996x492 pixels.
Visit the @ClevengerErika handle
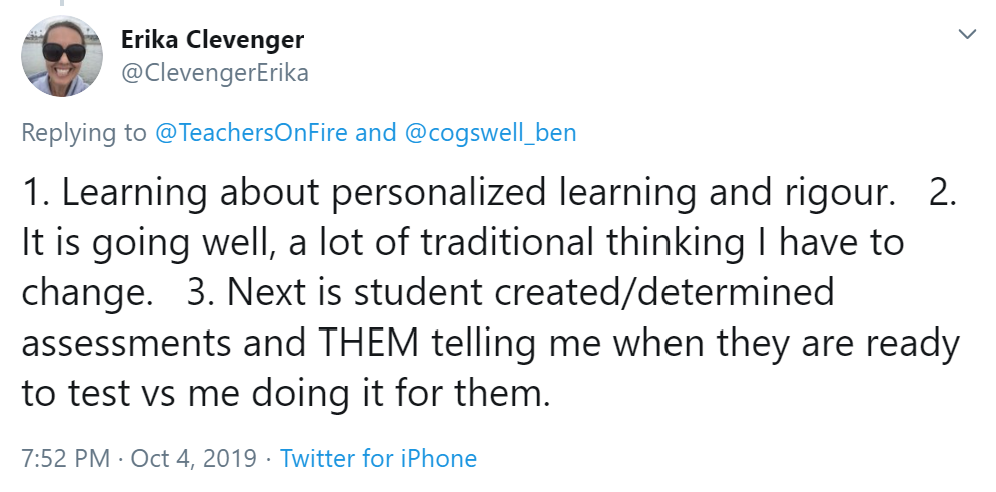[x=214, y=72]
